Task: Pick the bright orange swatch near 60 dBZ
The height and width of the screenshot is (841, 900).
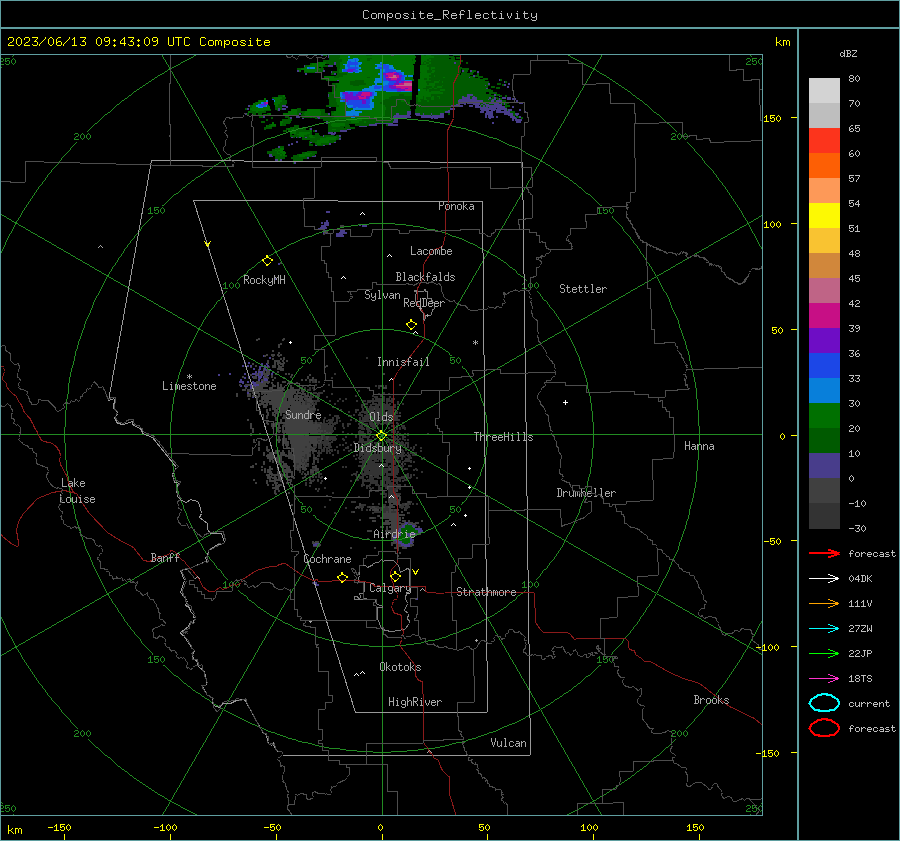Action: [824, 165]
